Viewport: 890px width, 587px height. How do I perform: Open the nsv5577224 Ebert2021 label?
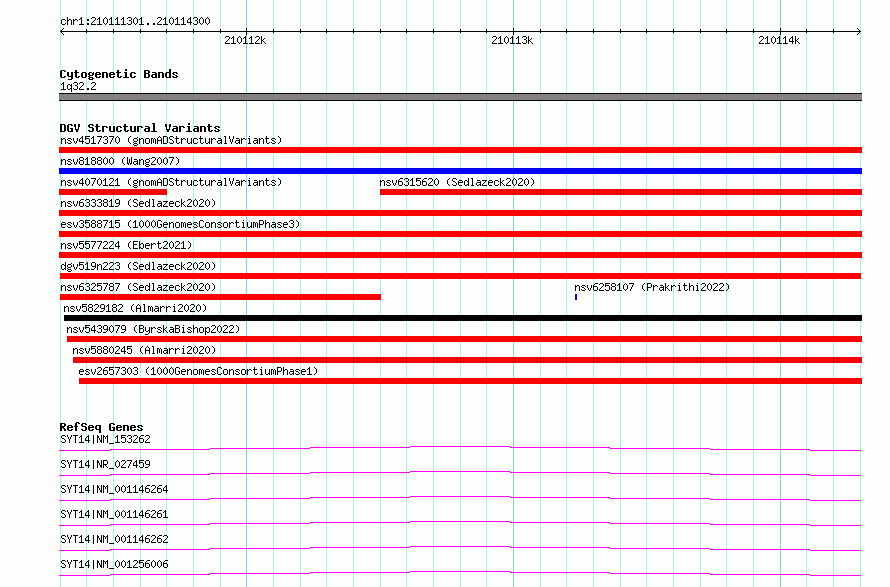click(x=126, y=245)
